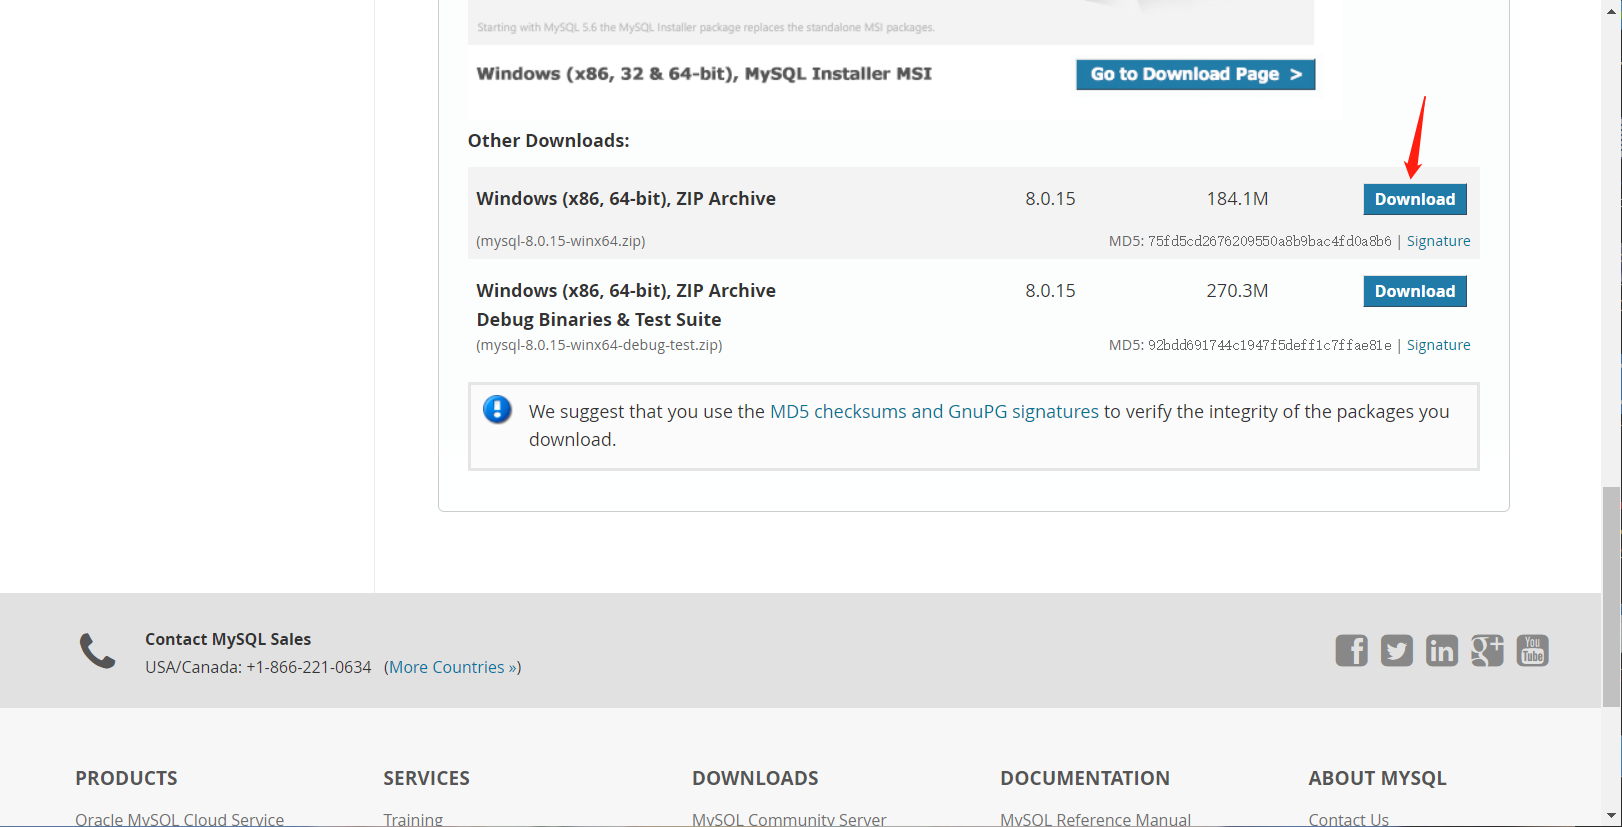Screen dimensions: 1622x827
Task: Click filename (mysql-8.0.15-winx64.zip)
Action: (x=561, y=241)
